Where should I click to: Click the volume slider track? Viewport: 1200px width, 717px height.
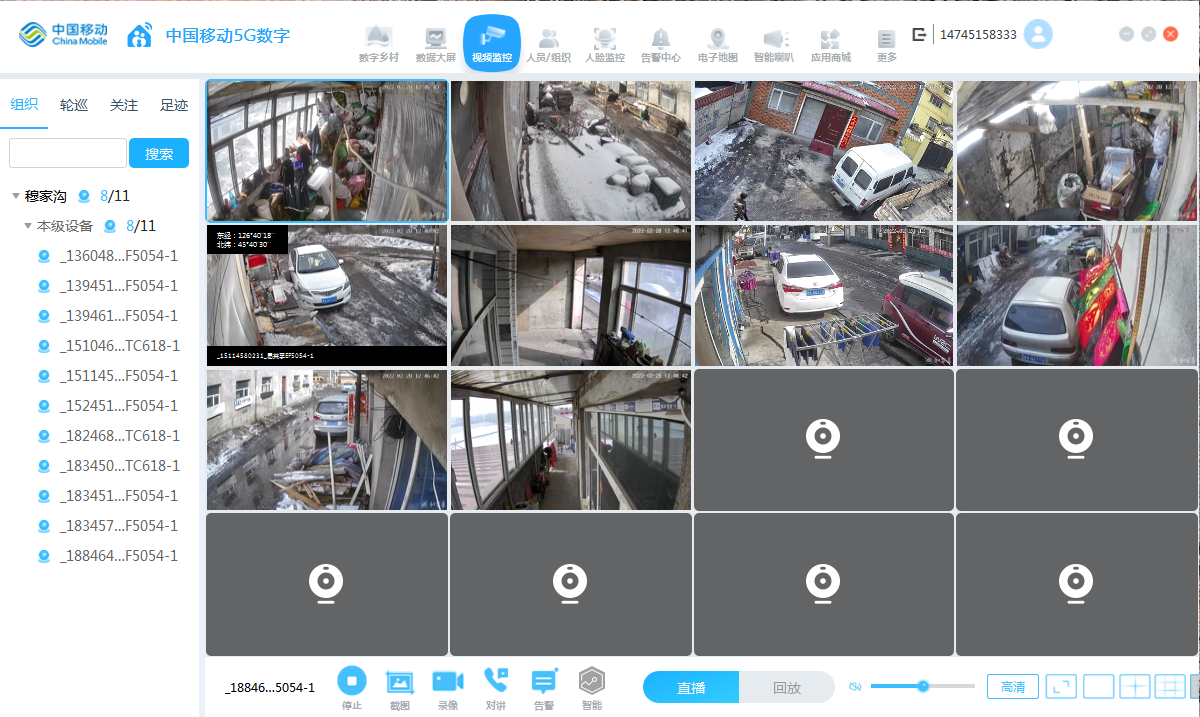click(922, 686)
